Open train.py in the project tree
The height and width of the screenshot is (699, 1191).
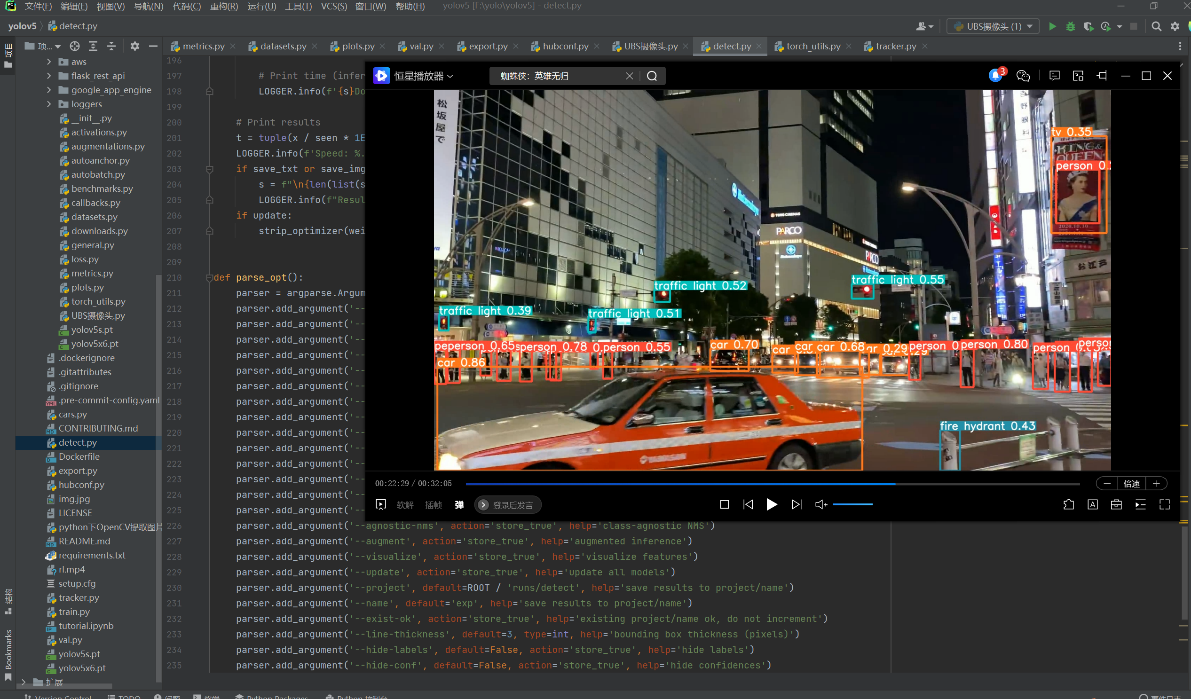click(x=74, y=612)
